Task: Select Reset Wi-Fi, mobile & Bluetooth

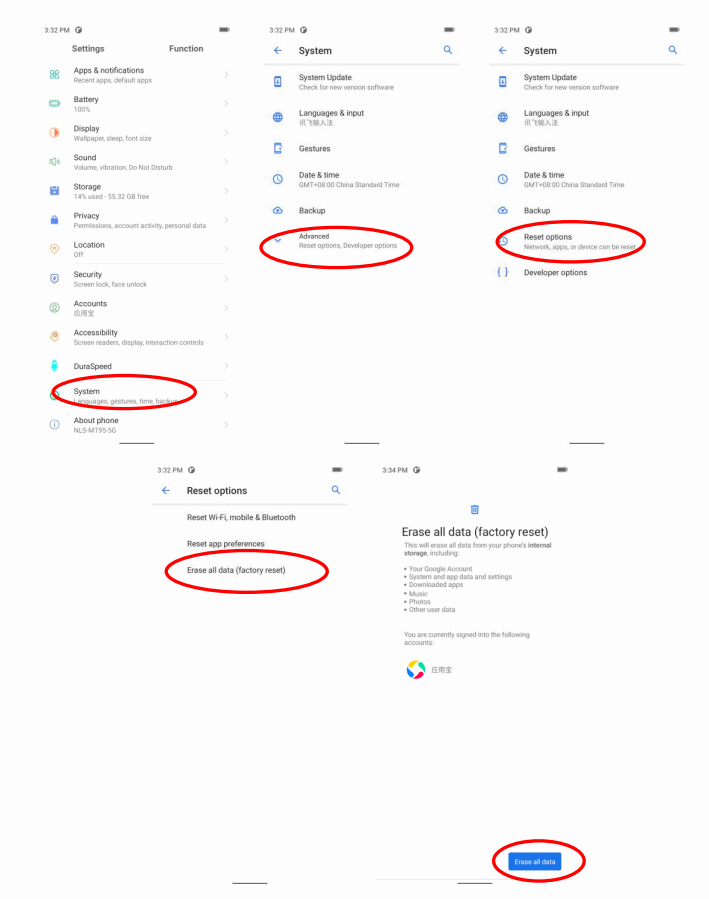Action: point(241,517)
